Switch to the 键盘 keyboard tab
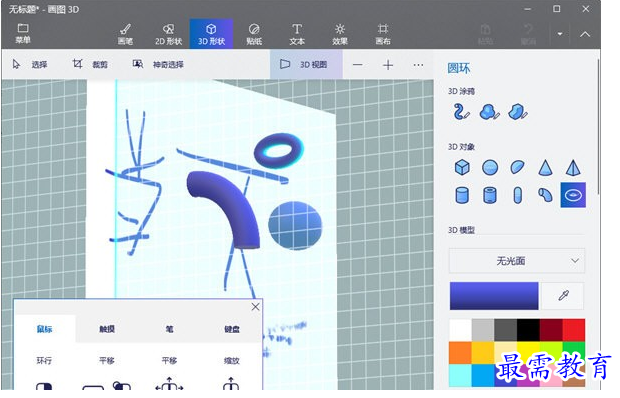Image resolution: width=620 pixels, height=398 pixels. click(x=232, y=329)
